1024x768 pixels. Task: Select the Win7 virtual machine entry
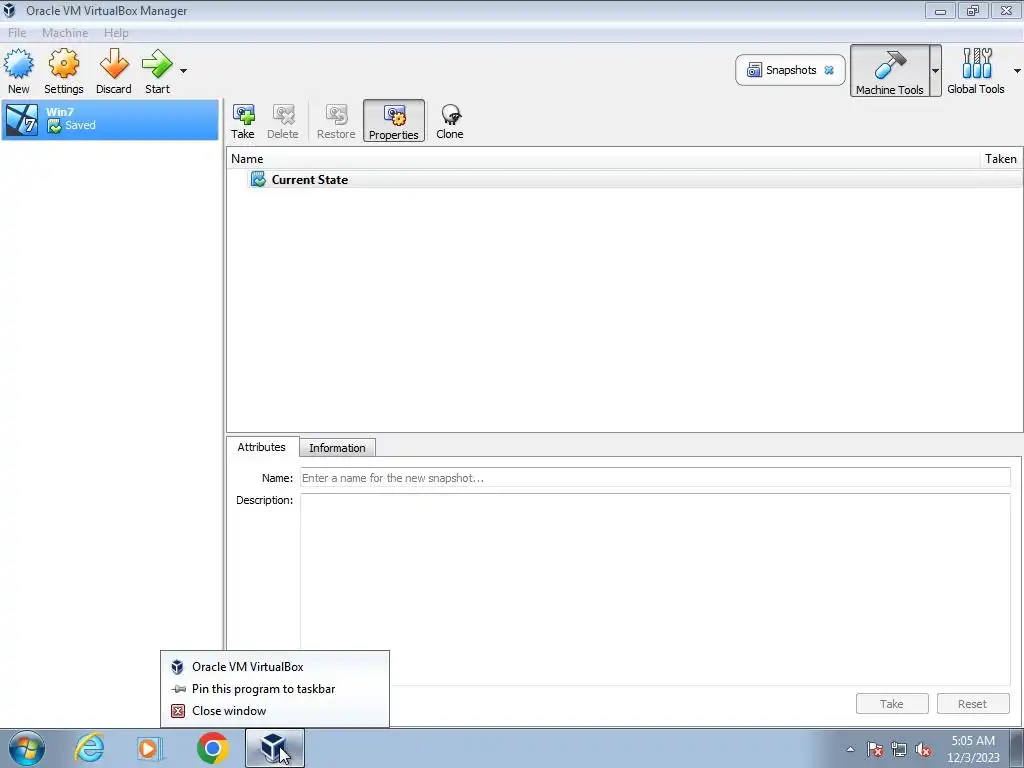point(110,120)
